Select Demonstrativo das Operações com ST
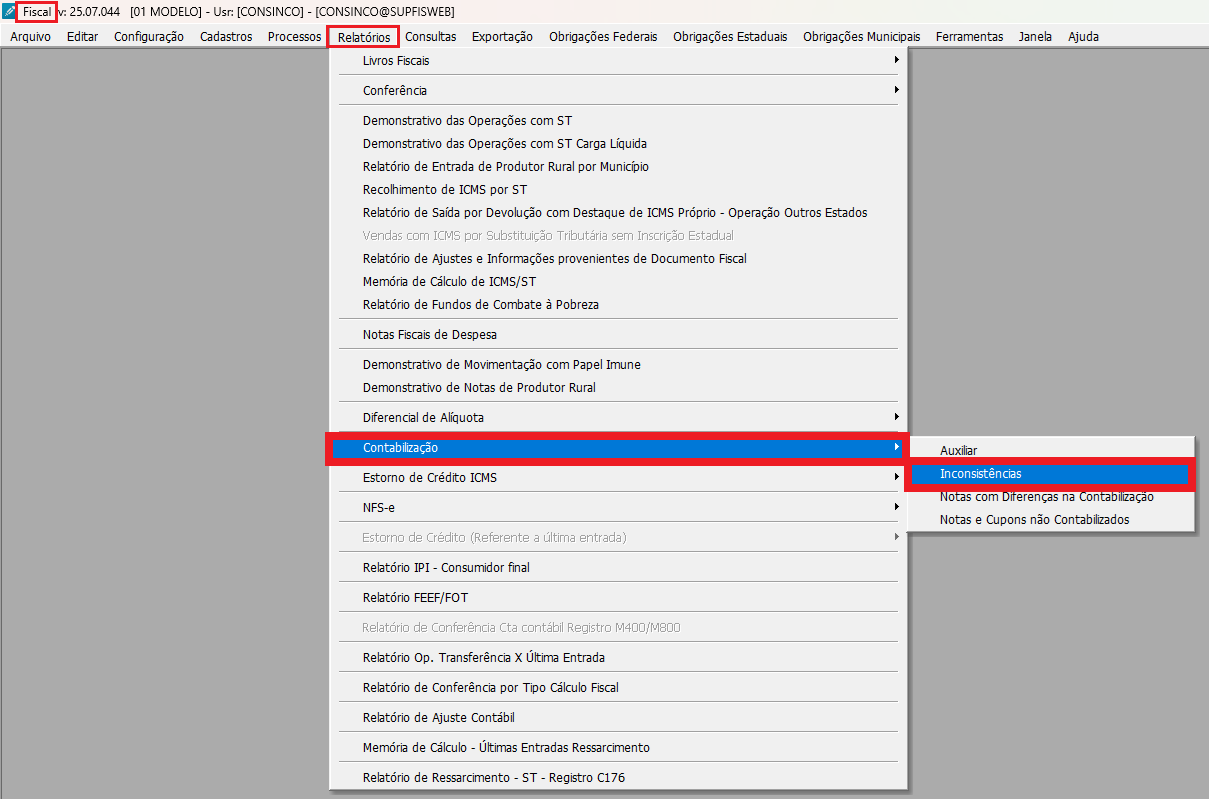 click(x=618, y=121)
